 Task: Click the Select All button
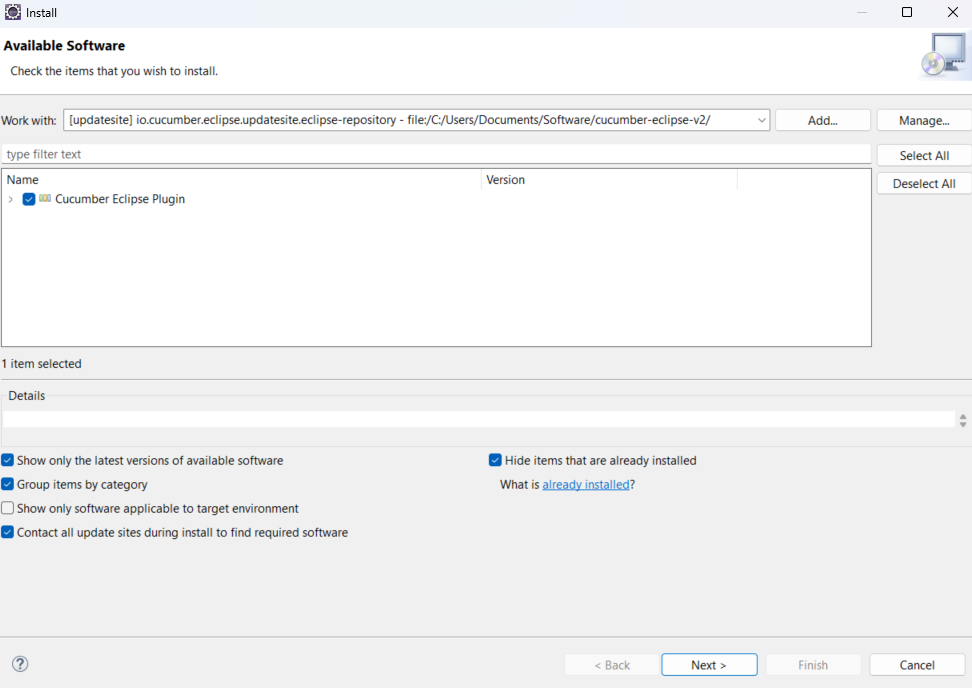point(924,156)
